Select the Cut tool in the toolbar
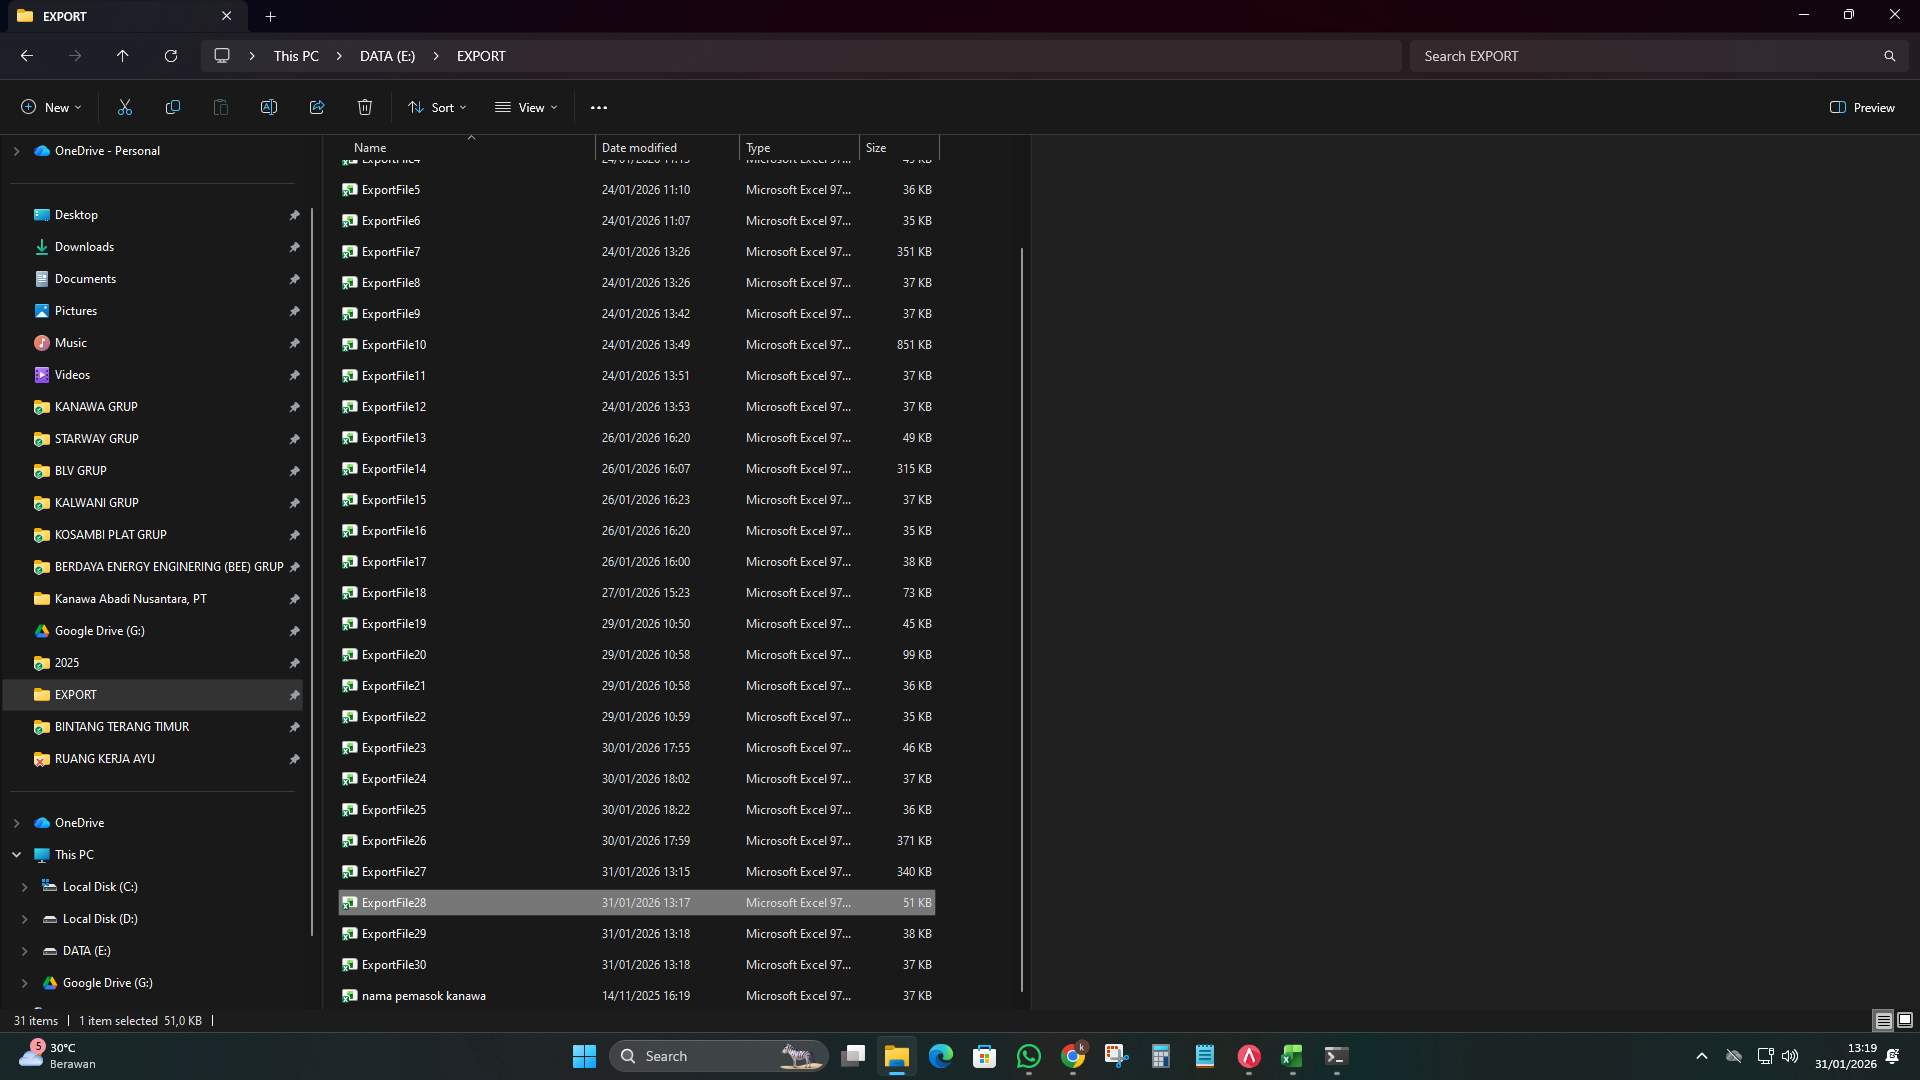This screenshot has width=1920, height=1080. [x=124, y=107]
